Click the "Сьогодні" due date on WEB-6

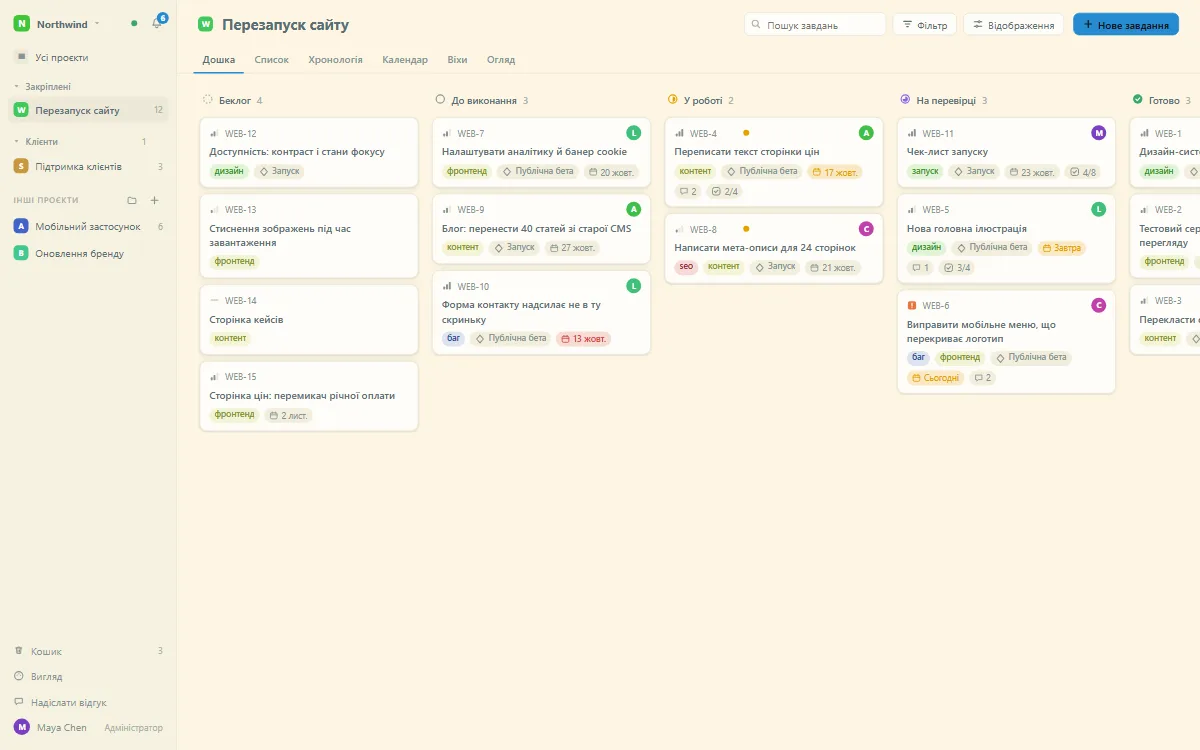point(936,377)
